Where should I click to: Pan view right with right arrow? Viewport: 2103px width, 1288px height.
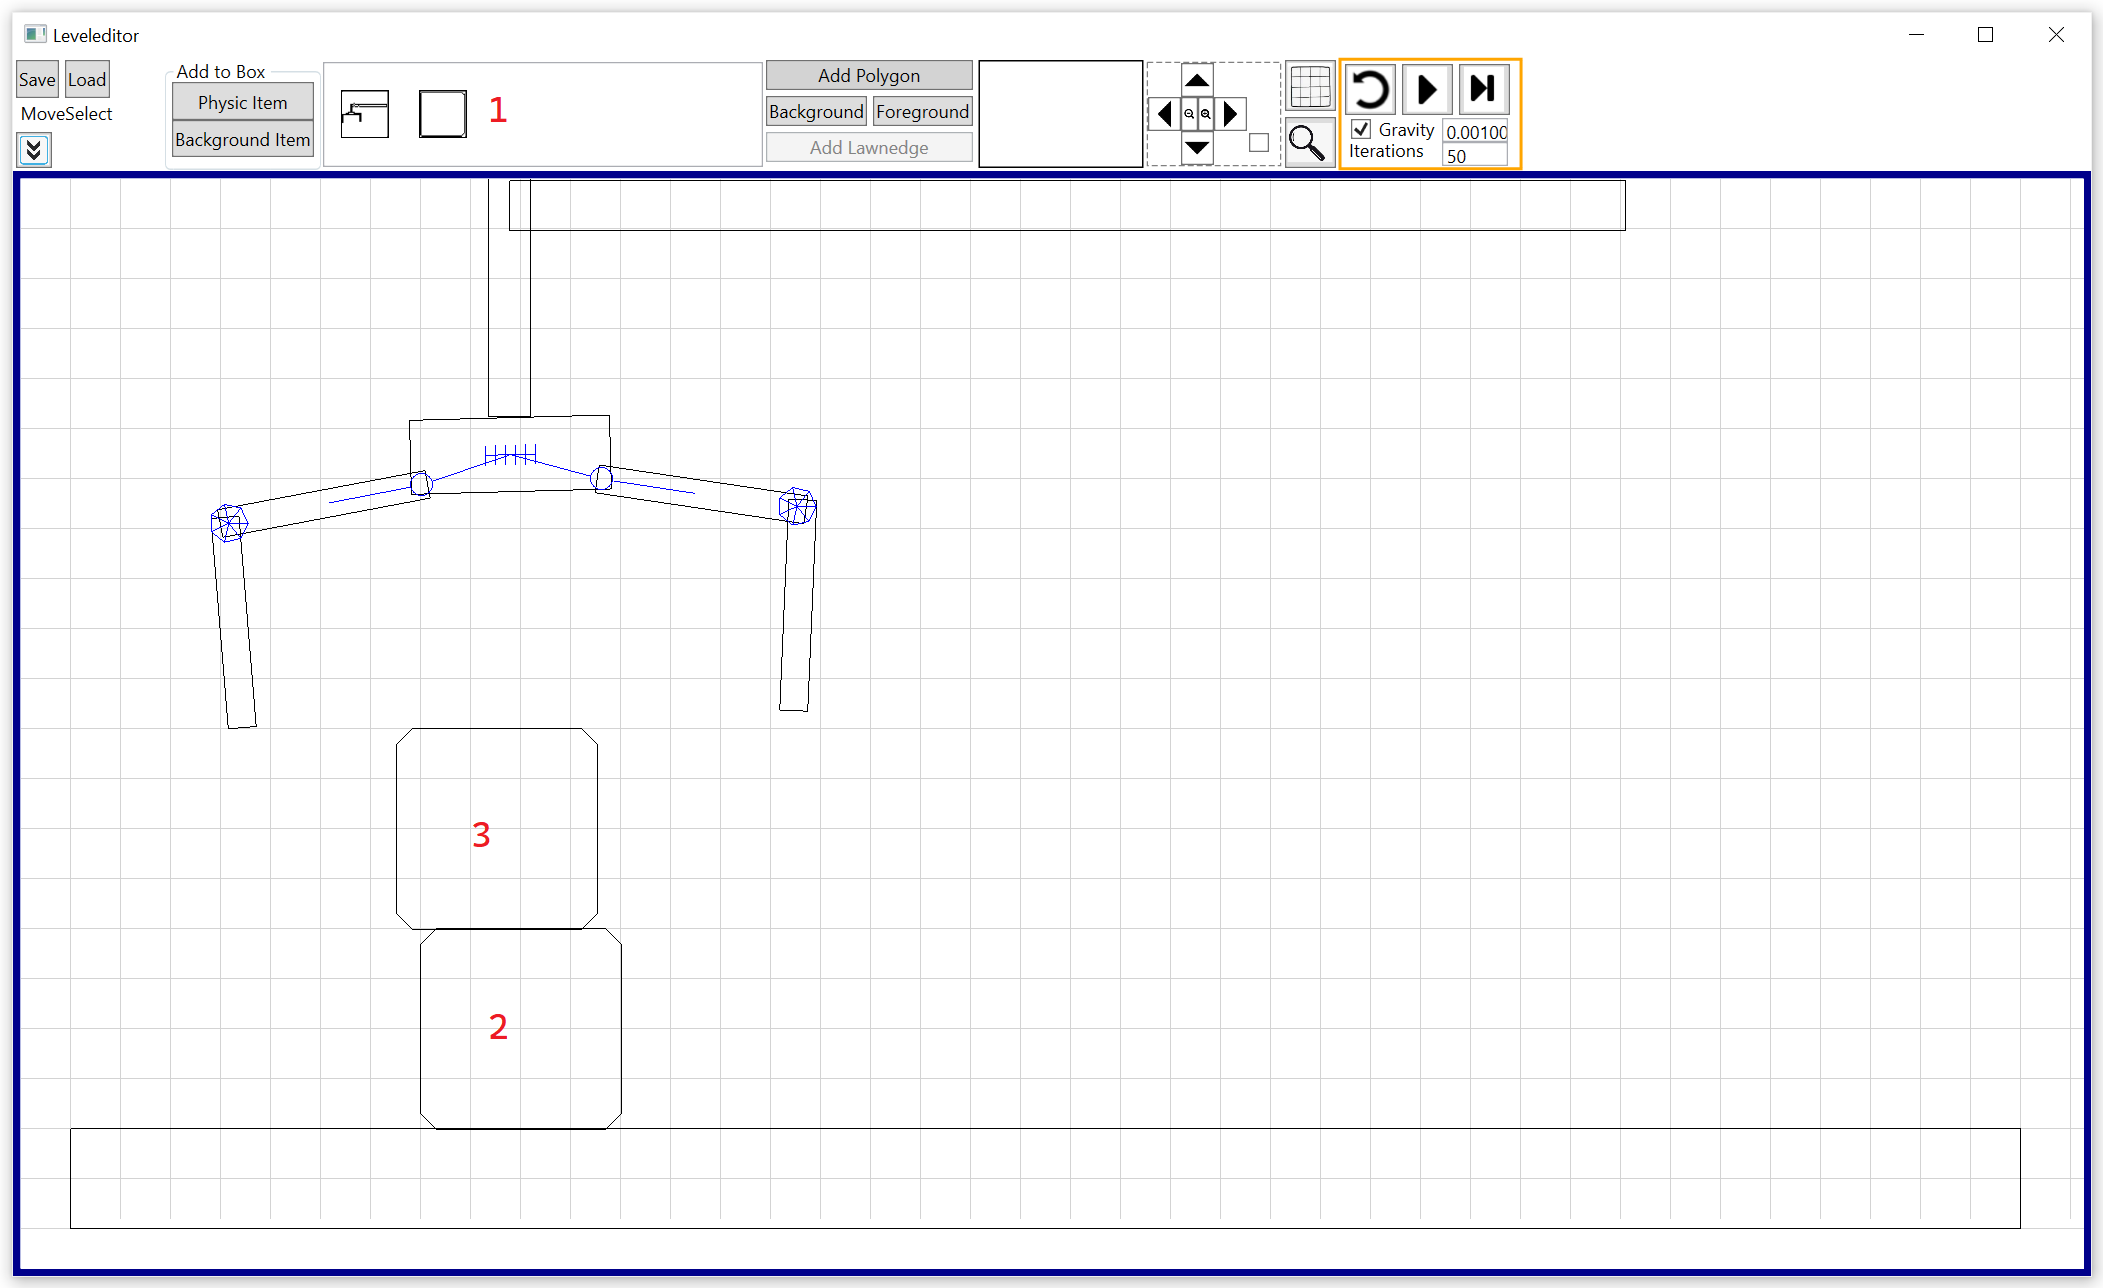[x=1231, y=114]
